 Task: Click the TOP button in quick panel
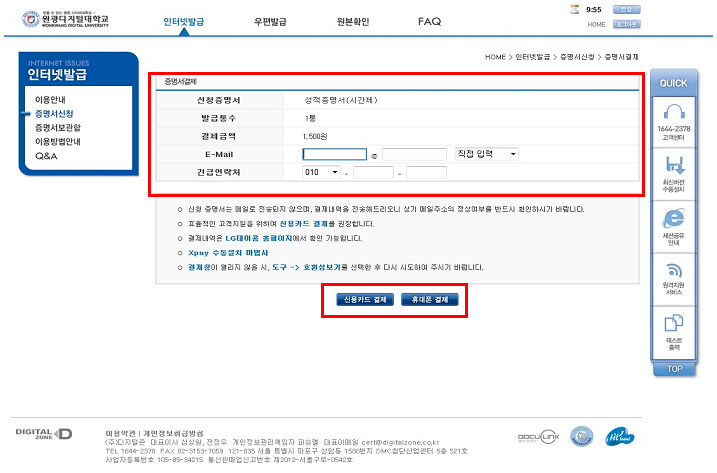(674, 369)
